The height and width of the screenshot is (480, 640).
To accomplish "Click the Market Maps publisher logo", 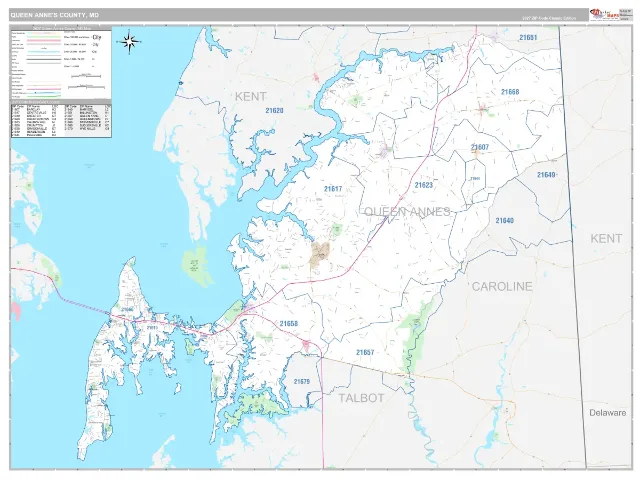I will [x=604, y=14].
